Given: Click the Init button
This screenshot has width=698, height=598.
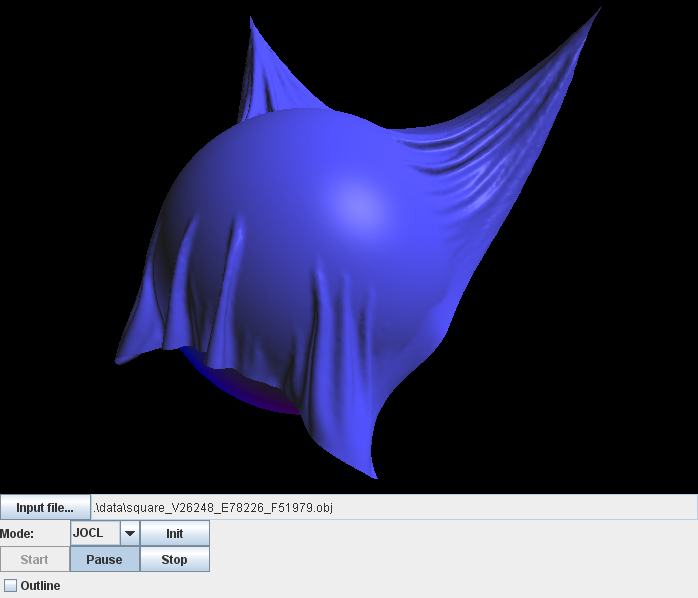Looking at the screenshot, I should [x=174, y=533].
